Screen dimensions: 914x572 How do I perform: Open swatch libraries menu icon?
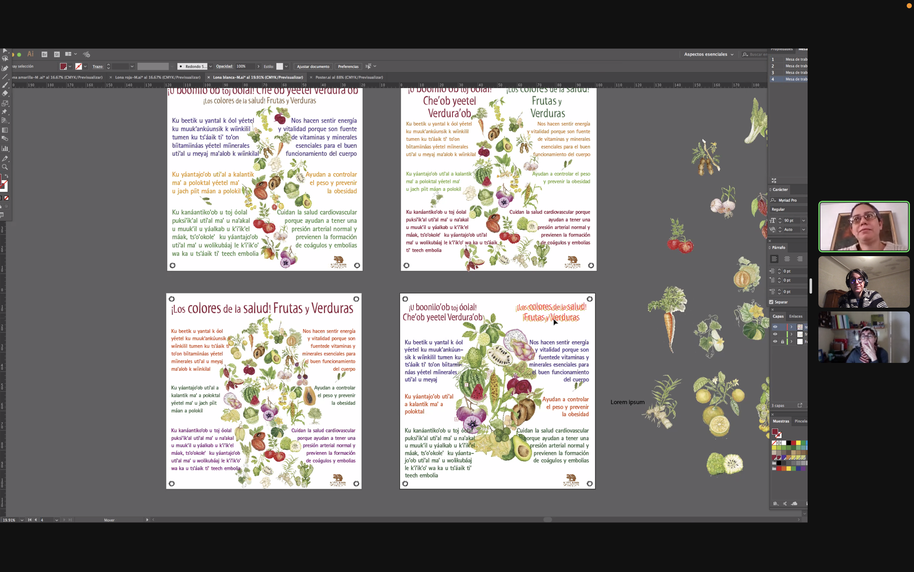pyautogui.click(x=775, y=503)
